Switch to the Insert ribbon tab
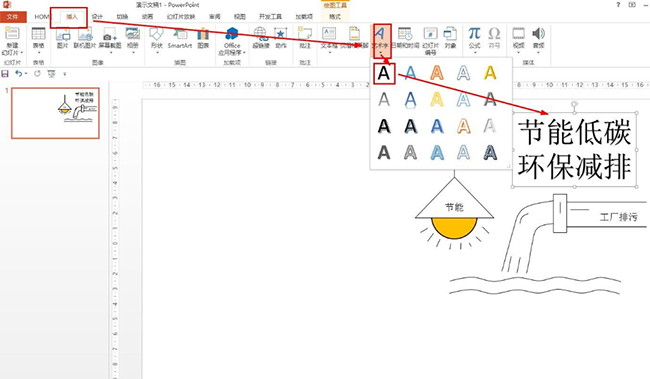The height and width of the screenshot is (379, 650). (72, 17)
